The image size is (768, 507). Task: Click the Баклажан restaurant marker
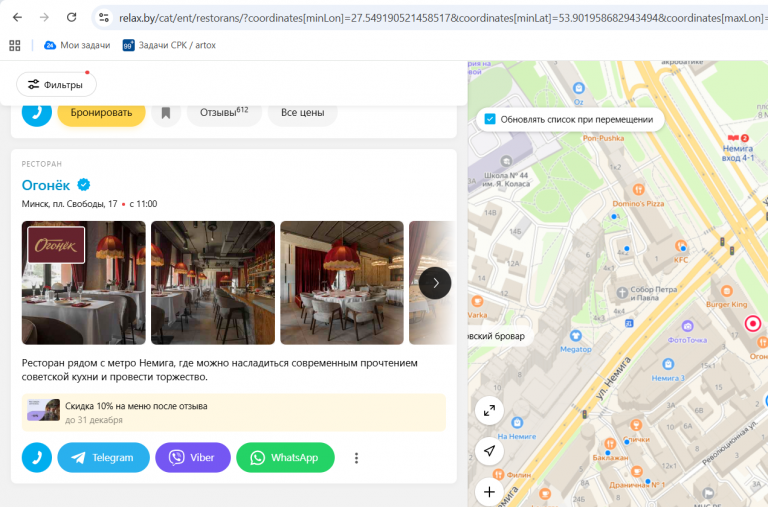click(610, 444)
